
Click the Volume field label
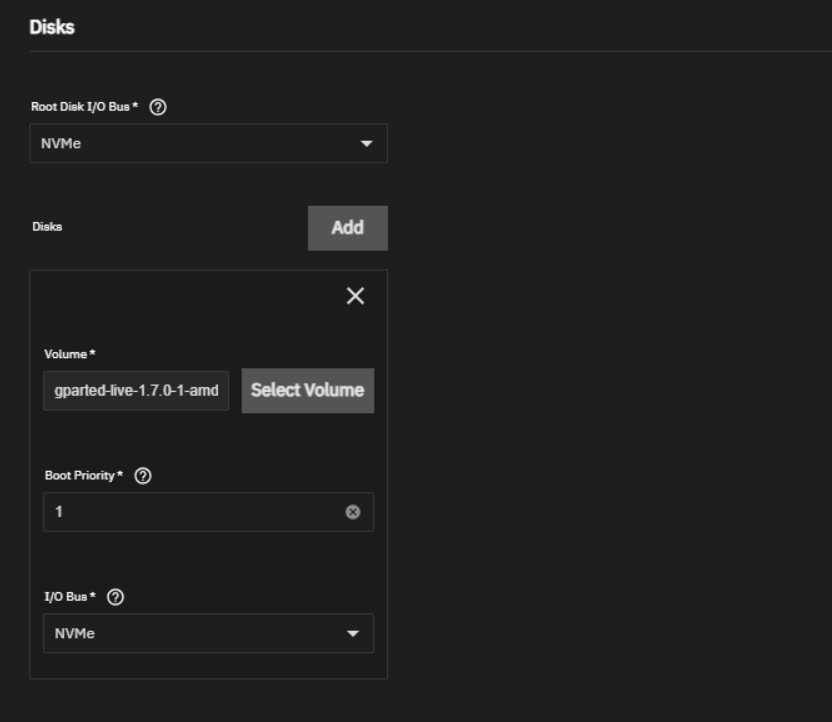point(70,354)
